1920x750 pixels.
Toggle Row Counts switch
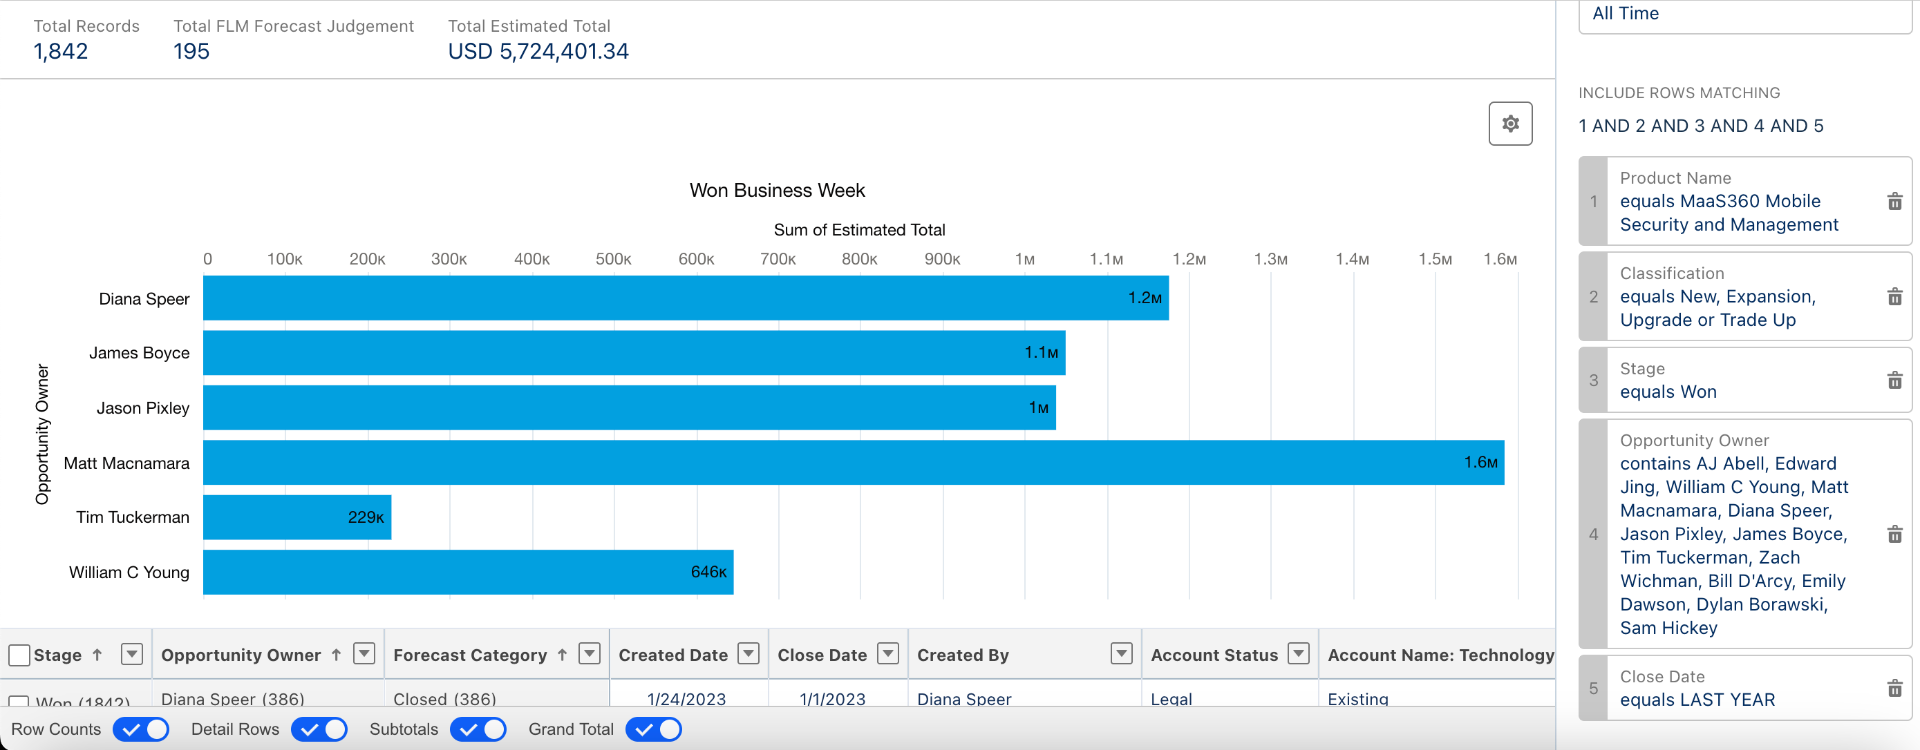click(x=141, y=729)
